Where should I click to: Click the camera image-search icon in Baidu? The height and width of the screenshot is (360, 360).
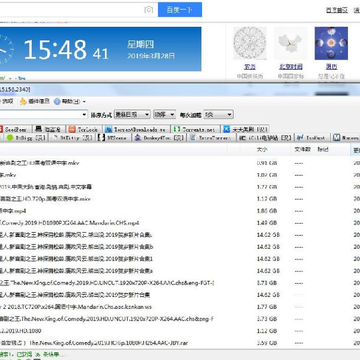tap(149, 10)
